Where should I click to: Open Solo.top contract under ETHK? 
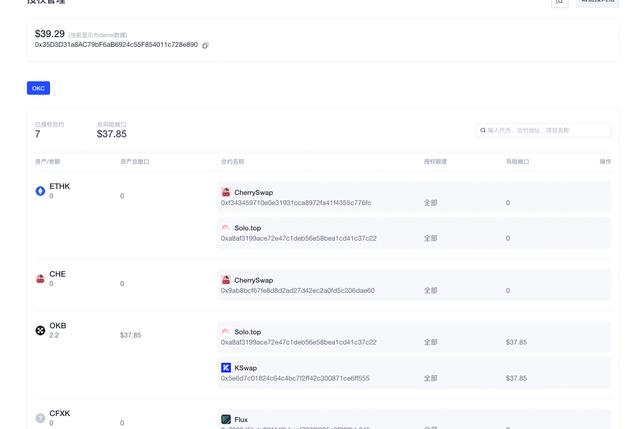[247, 228]
